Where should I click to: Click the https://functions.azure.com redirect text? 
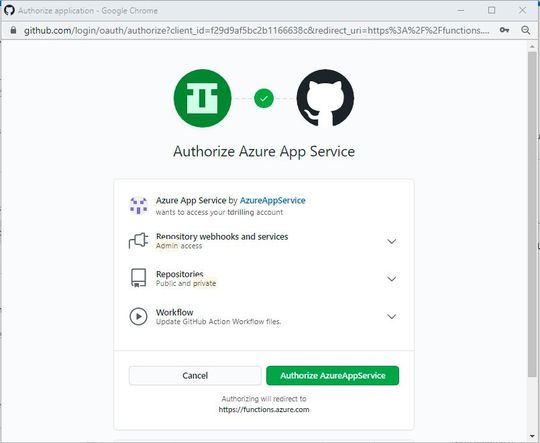264,410
